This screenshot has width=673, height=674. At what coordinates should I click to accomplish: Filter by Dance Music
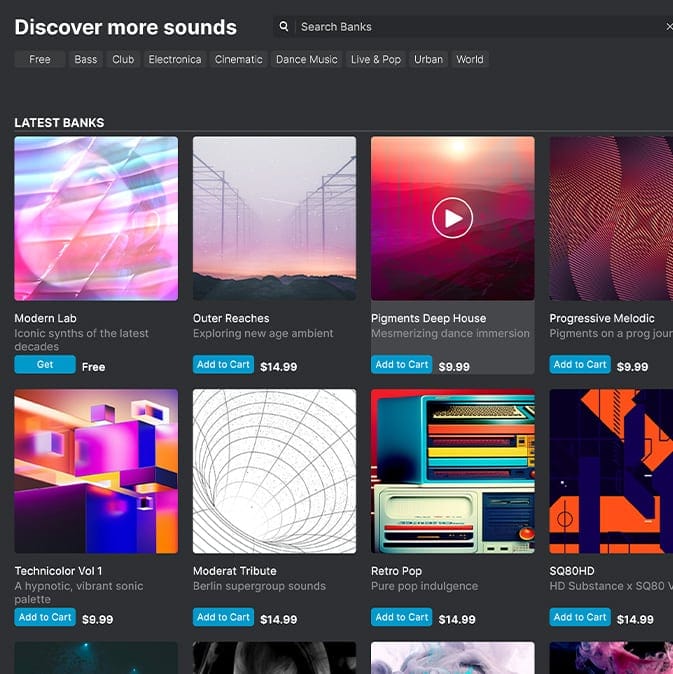pyautogui.click(x=307, y=60)
